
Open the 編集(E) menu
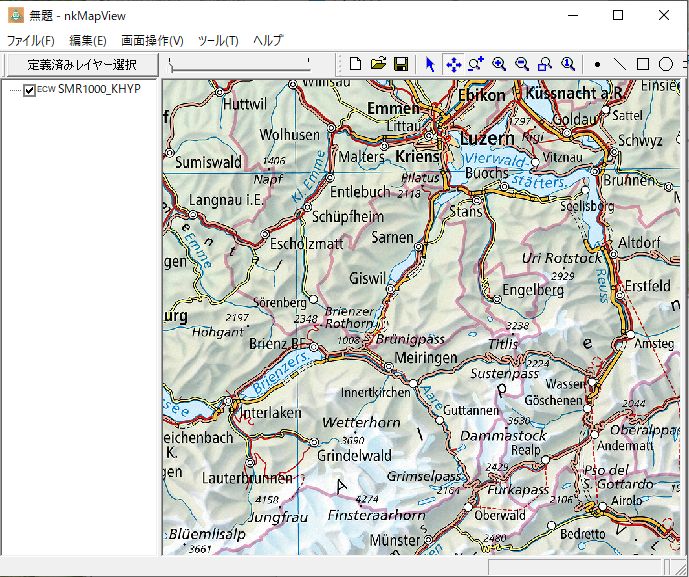point(88,41)
